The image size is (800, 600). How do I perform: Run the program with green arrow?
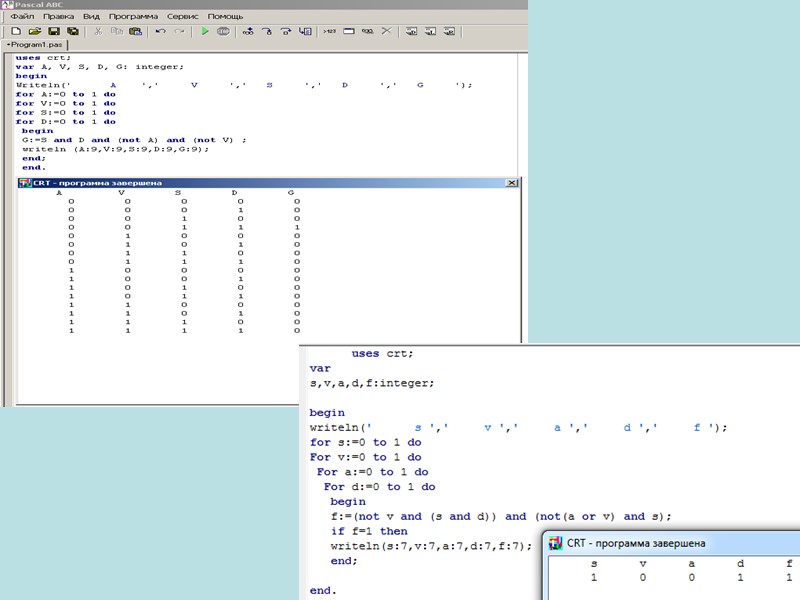[204, 32]
